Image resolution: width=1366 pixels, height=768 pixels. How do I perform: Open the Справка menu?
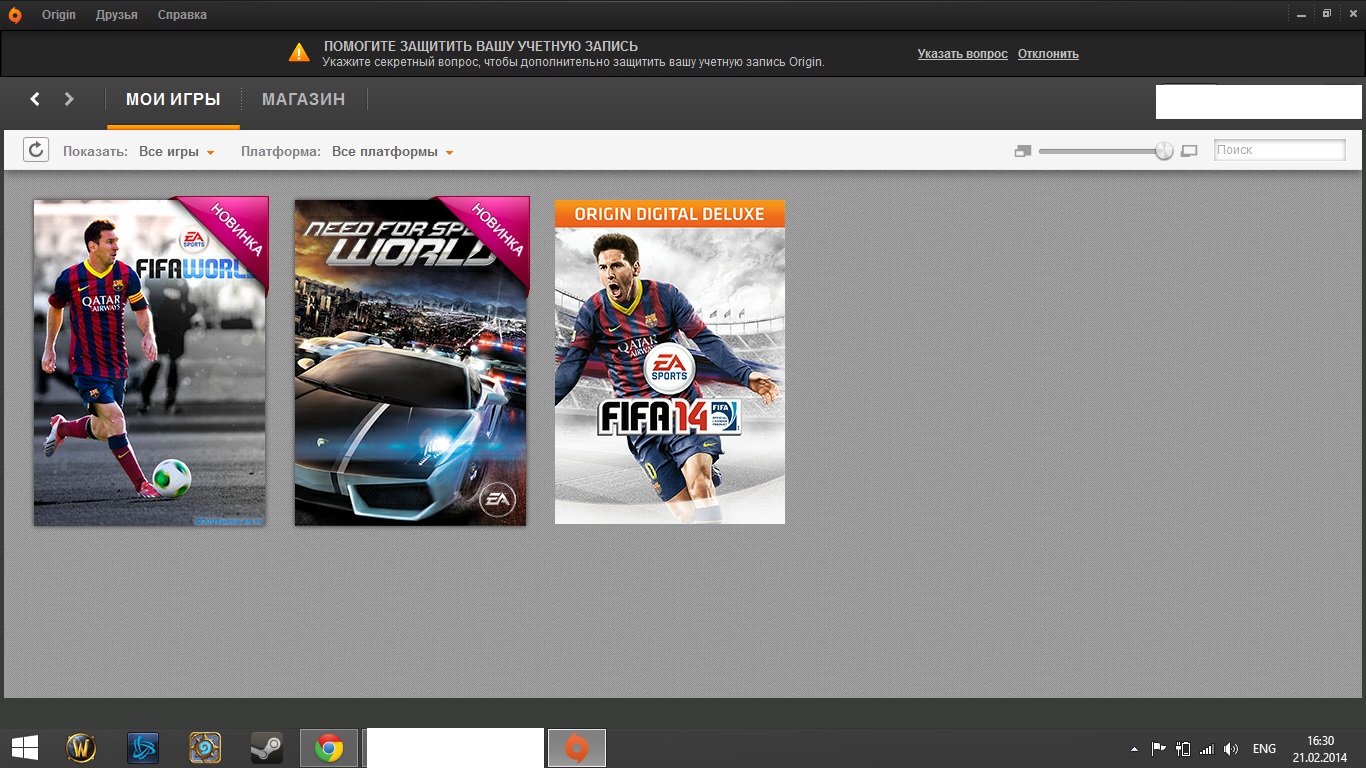[182, 15]
